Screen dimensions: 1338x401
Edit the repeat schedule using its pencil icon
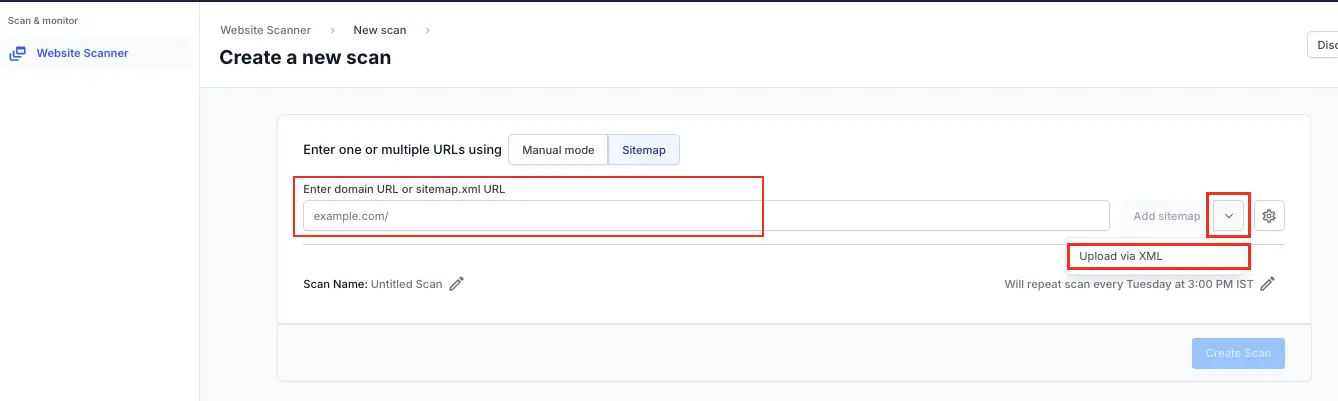[1267, 284]
